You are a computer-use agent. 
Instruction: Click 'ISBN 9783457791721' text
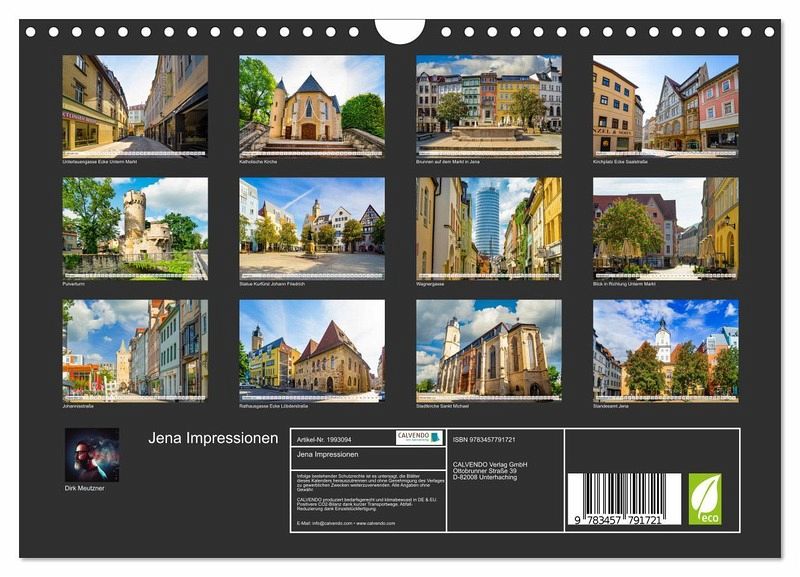click(484, 439)
